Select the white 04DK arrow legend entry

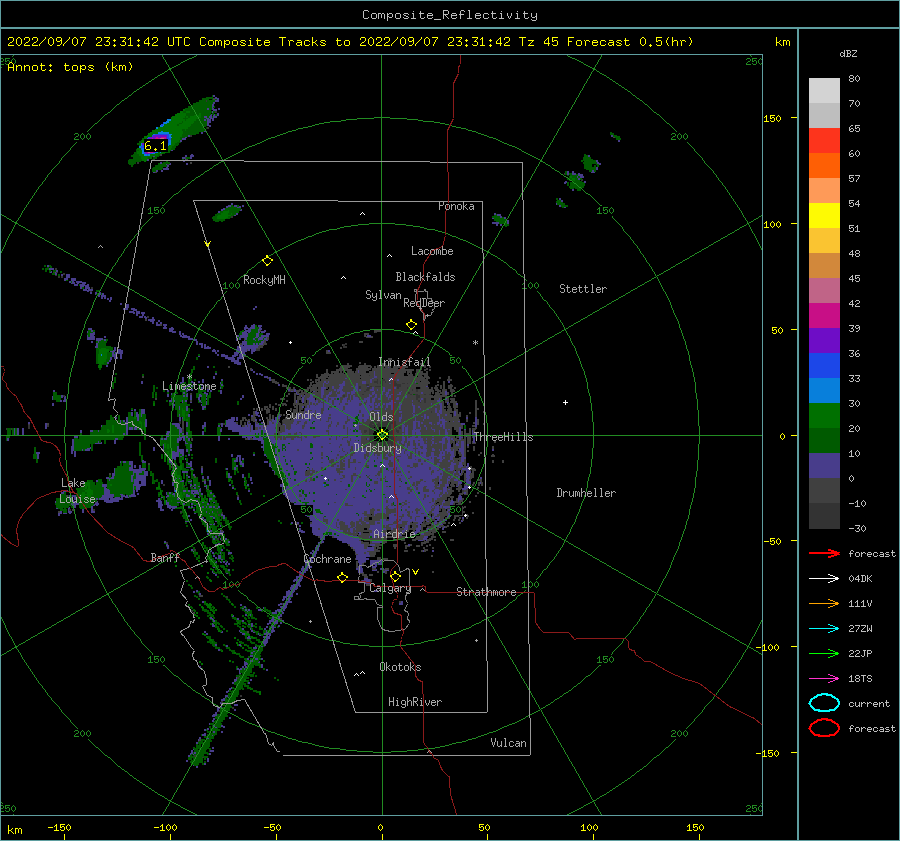[824, 579]
